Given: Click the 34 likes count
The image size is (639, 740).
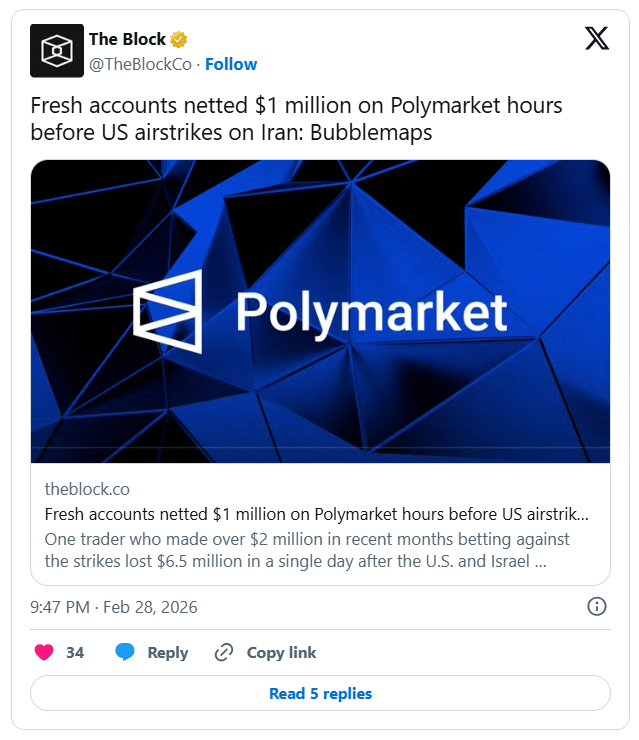Looking at the screenshot, I should 75,652.
